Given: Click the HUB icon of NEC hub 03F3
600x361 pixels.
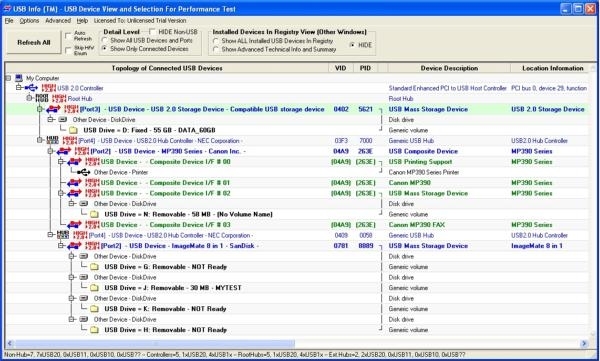Looking at the screenshot, I should [x=53, y=140].
